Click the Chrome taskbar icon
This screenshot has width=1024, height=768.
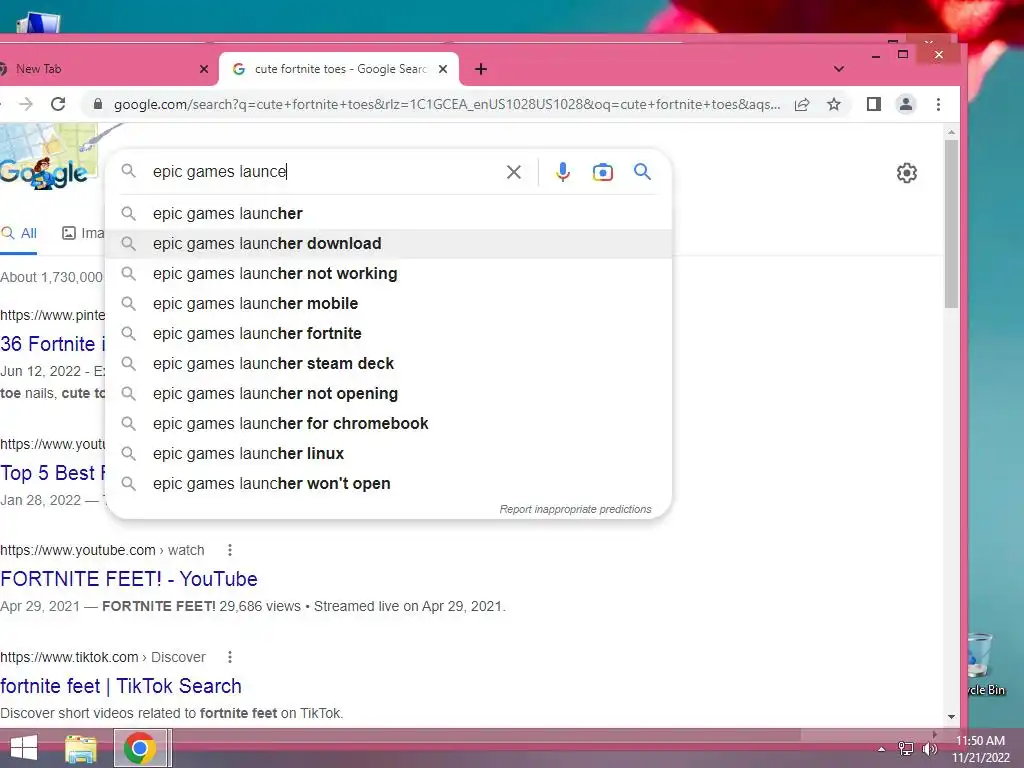coord(140,748)
